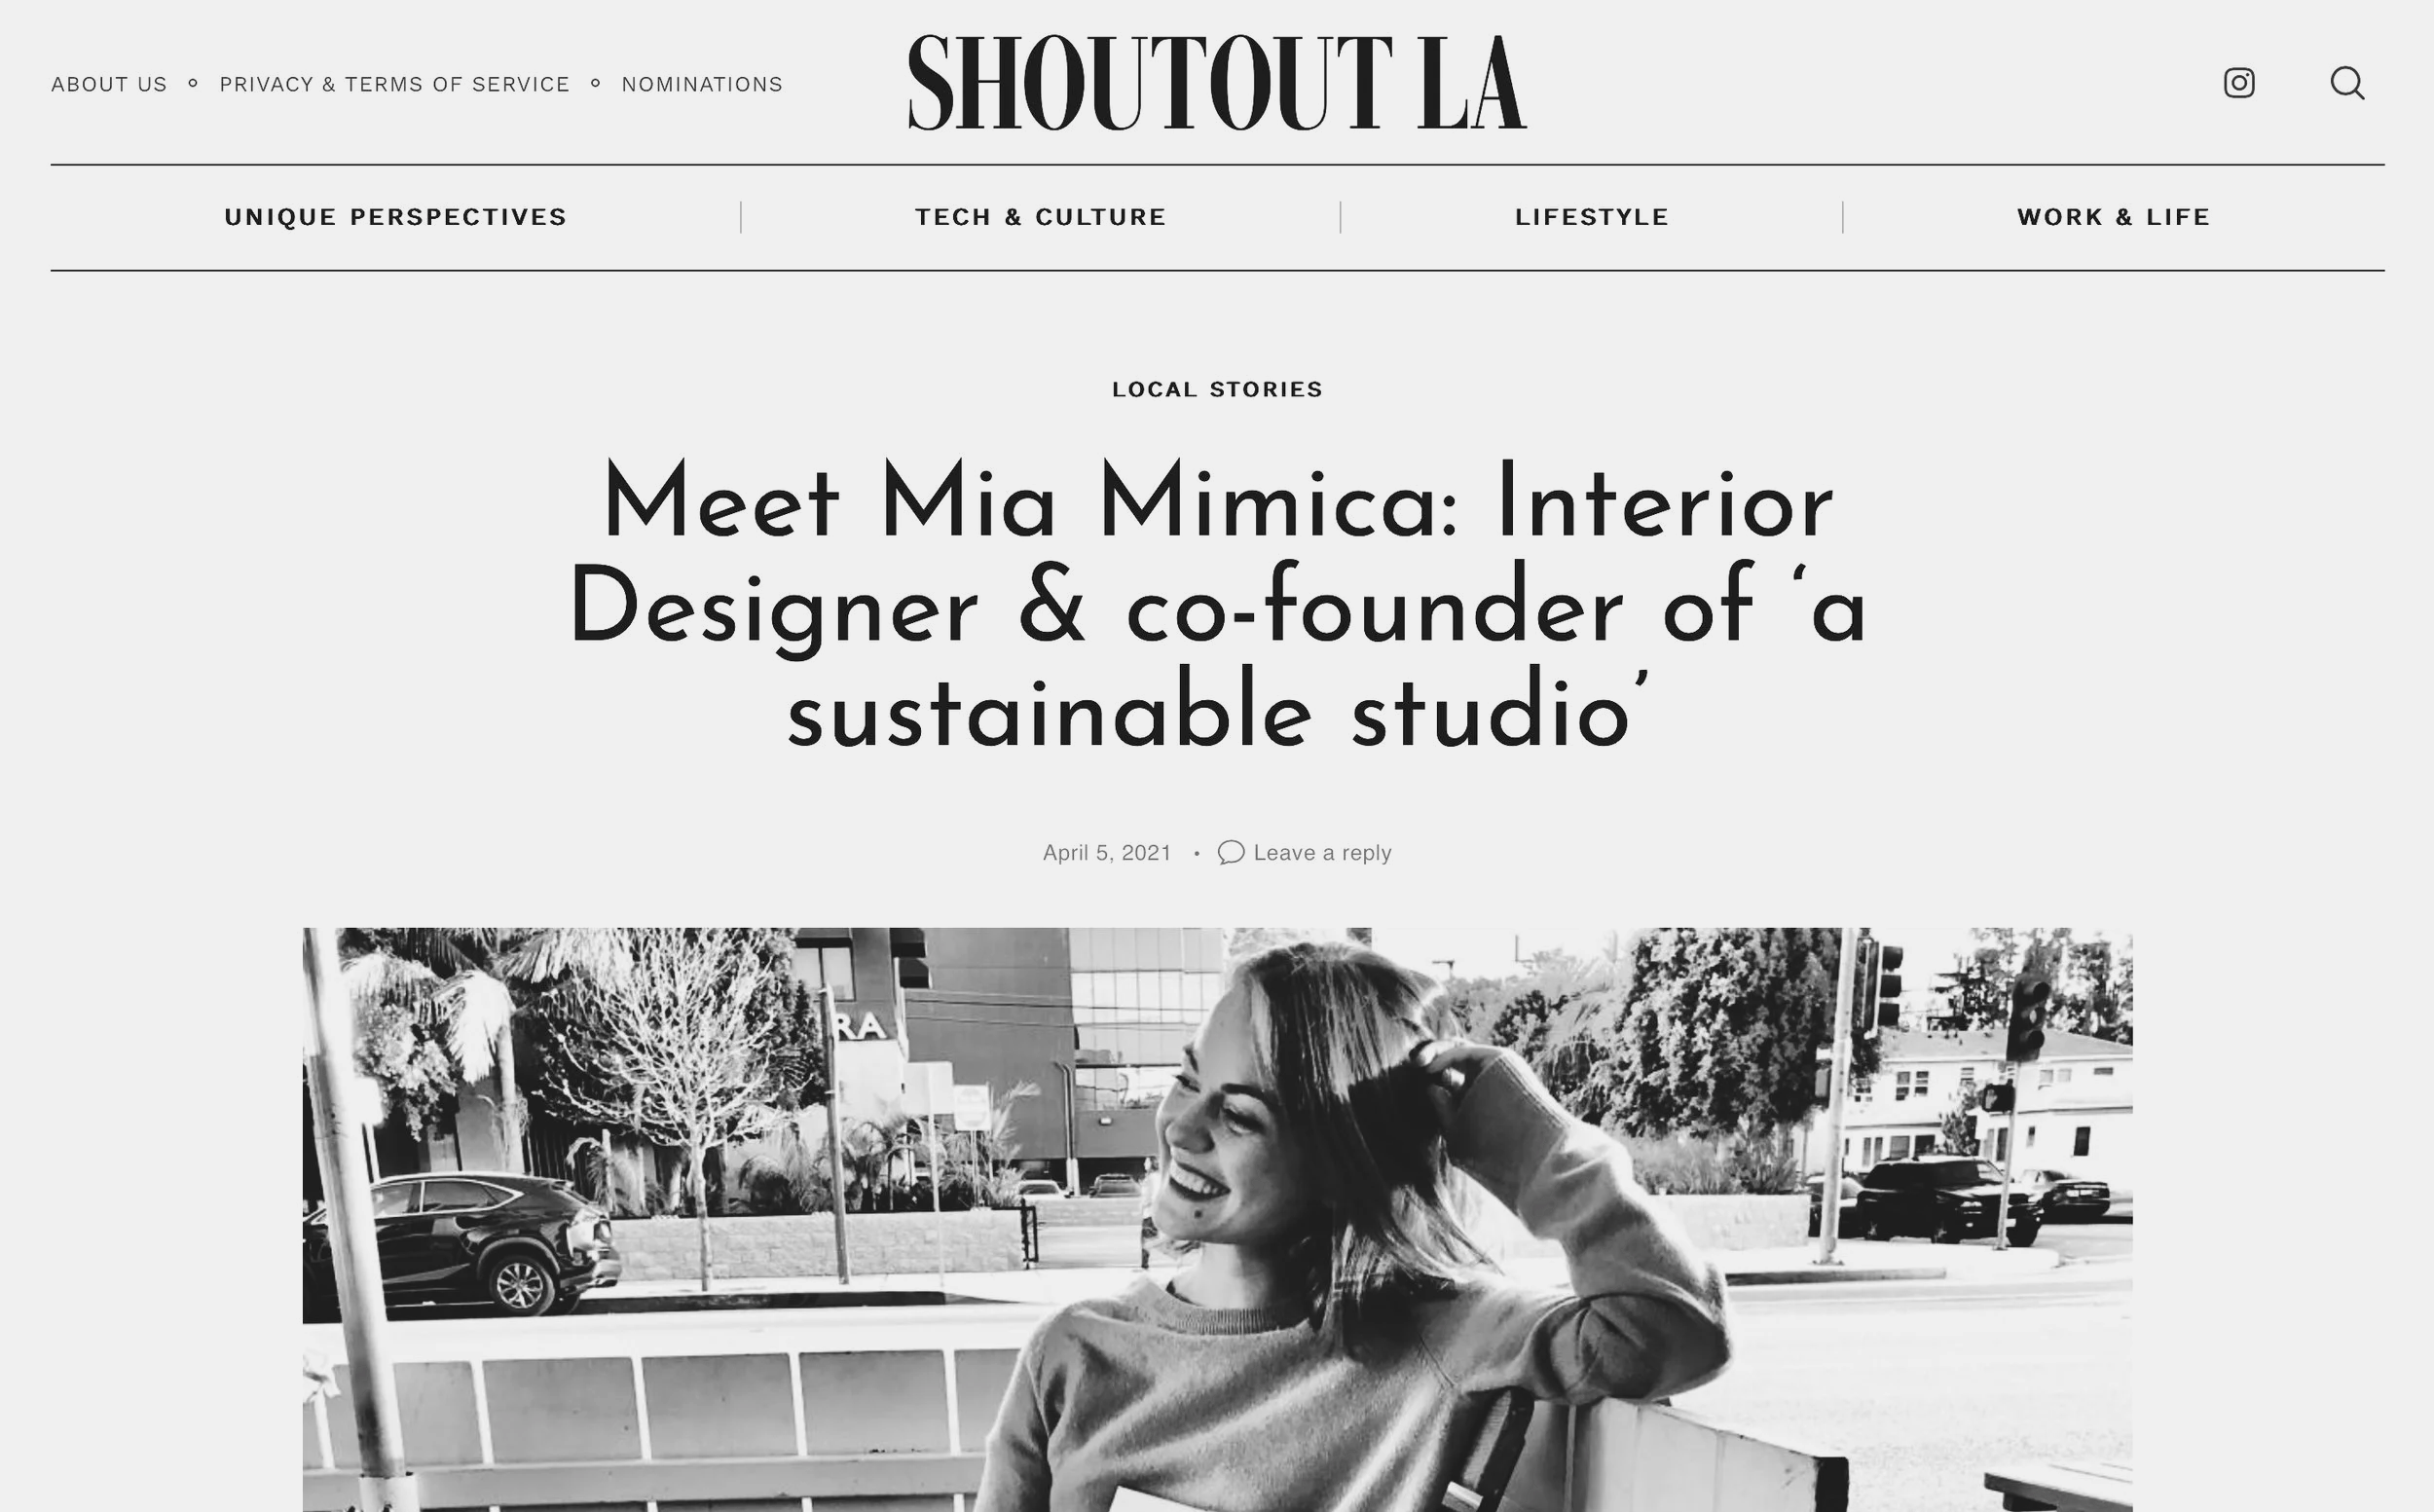The image size is (2434, 1512).
Task: Select the Work & Life menu item
Action: point(2113,217)
